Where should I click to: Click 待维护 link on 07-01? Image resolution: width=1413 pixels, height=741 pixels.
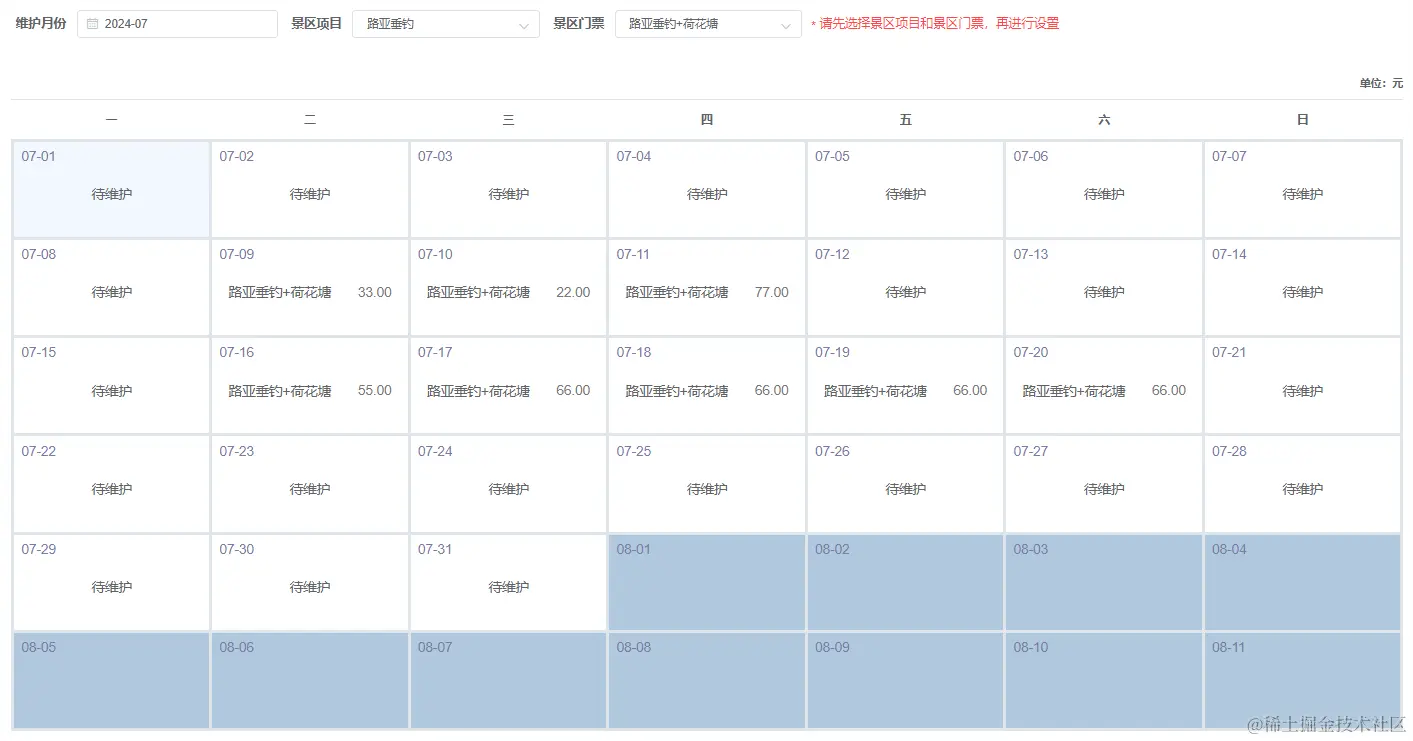(x=110, y=193)
